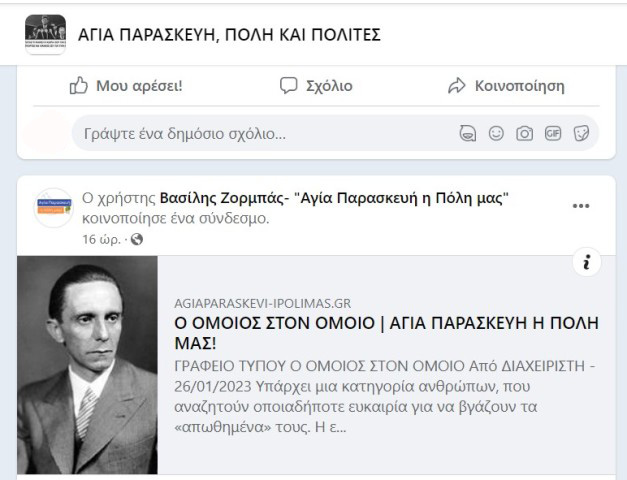Click the Share (Κοινοποίηση) button
627x480 pixels.
(505, 86)
